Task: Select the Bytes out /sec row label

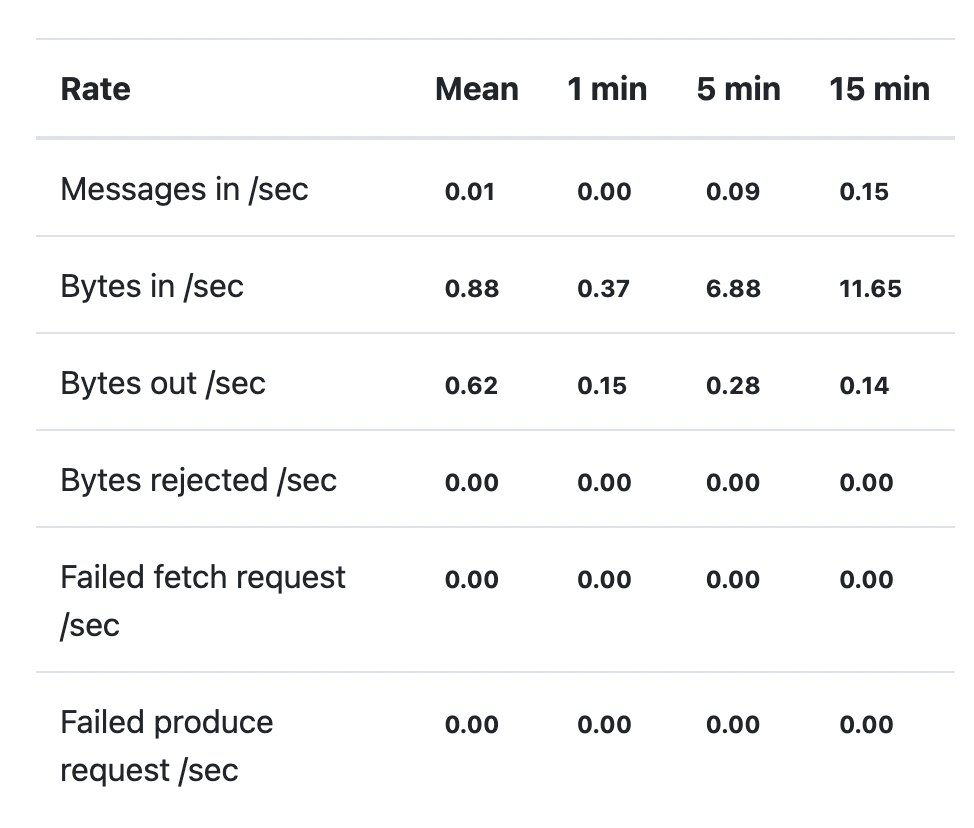Action: (163, 383)
